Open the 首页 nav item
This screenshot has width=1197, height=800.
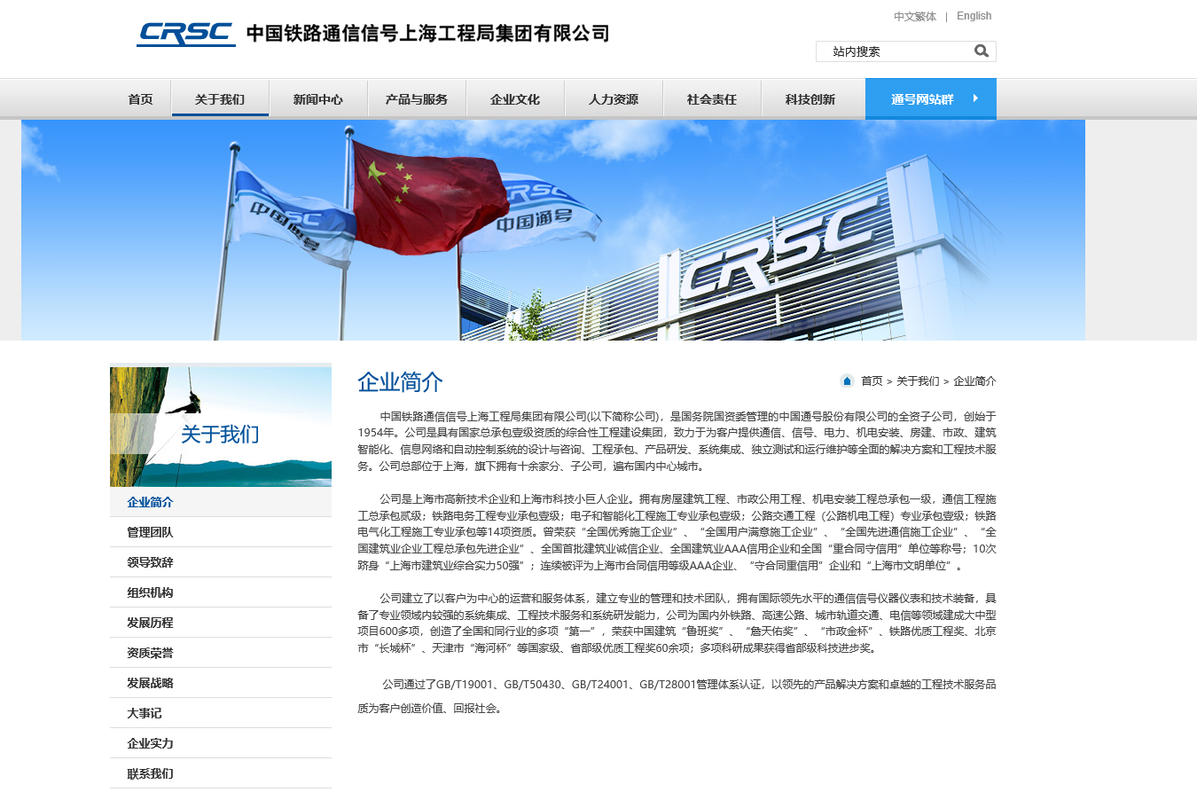coord(140,99)
